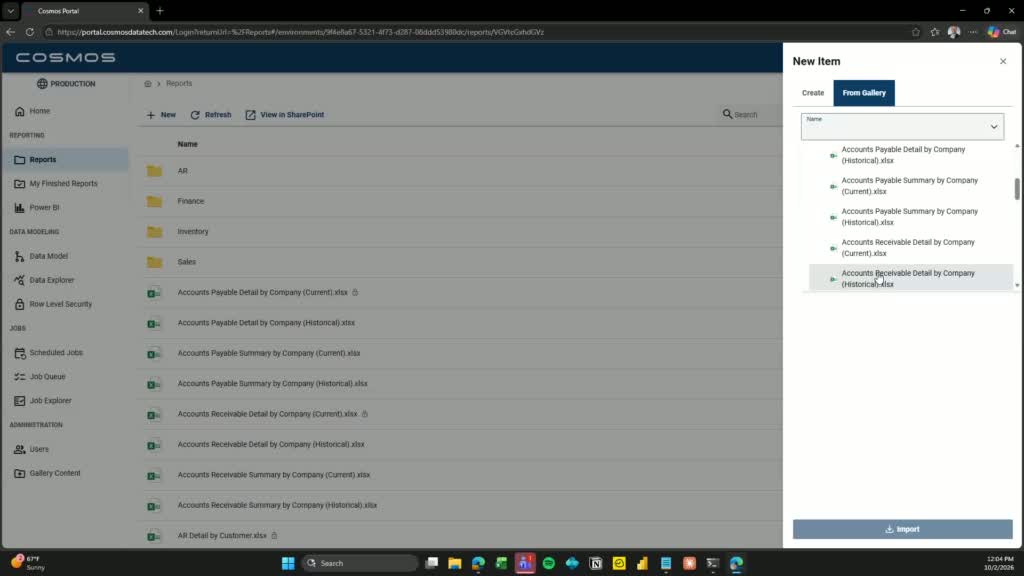This screenshot has height=576, width=1024.
Task: Click the New toolbar button
Action: pos(161,115)
